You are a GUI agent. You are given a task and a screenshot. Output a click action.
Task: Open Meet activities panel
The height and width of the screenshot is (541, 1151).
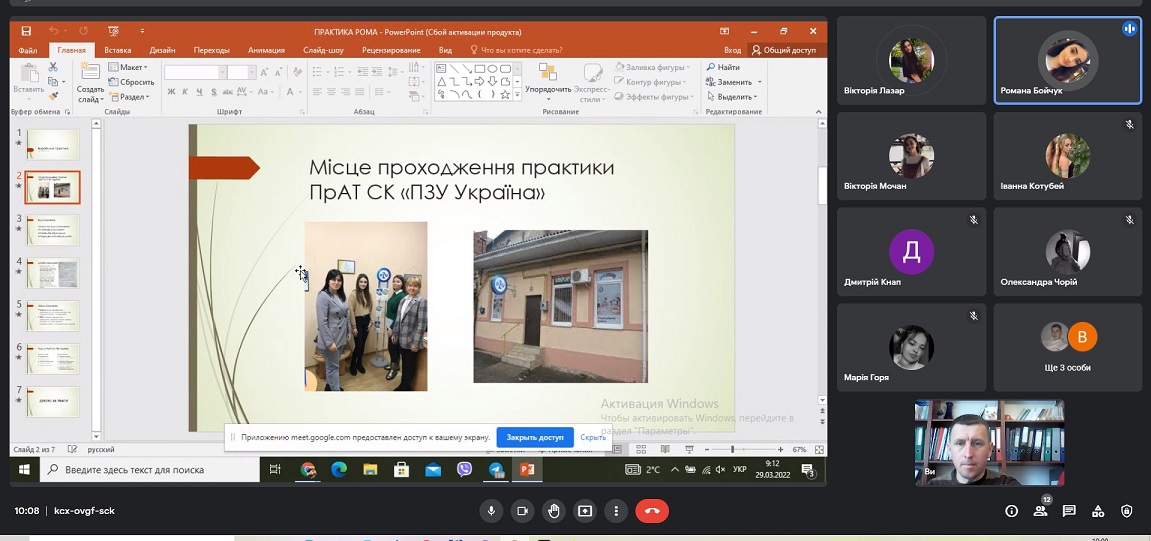tap(1097, 511)
